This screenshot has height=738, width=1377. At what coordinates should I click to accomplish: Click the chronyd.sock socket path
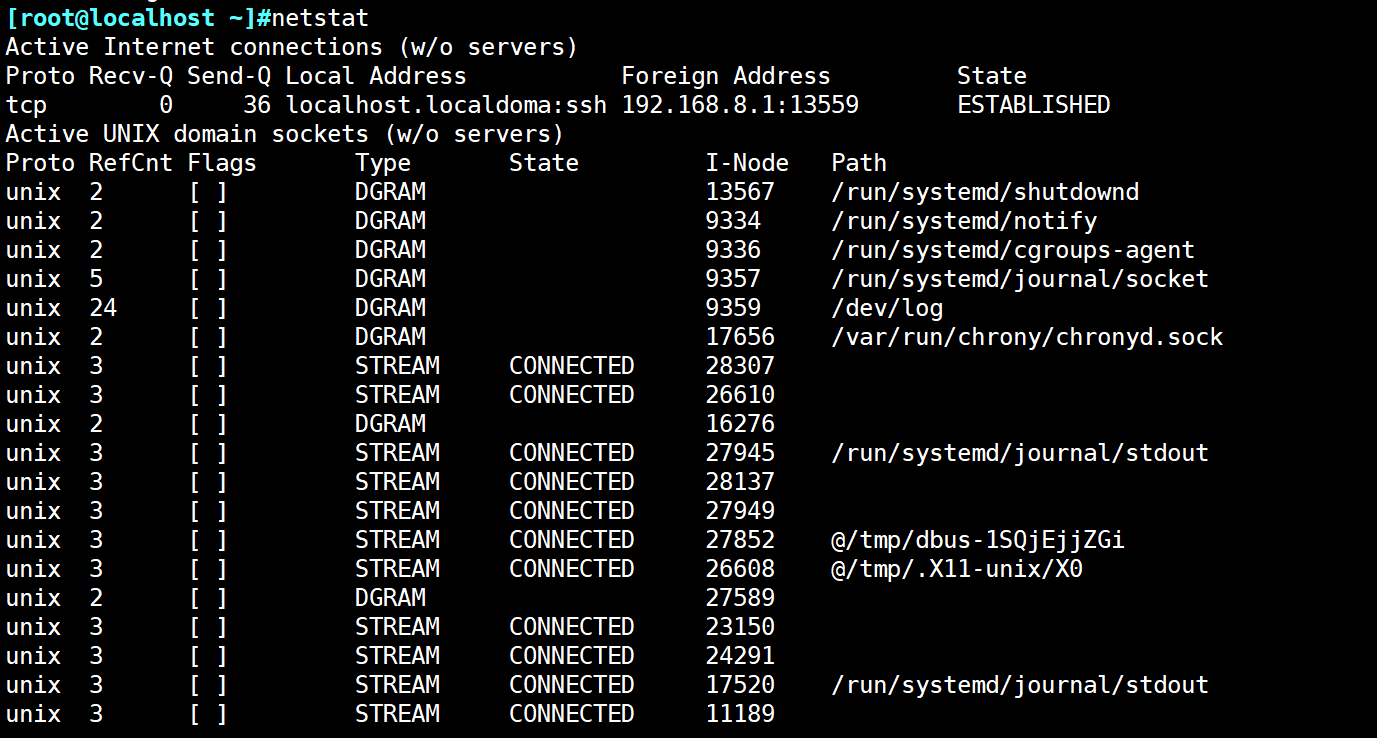[x=1027, y=337]
